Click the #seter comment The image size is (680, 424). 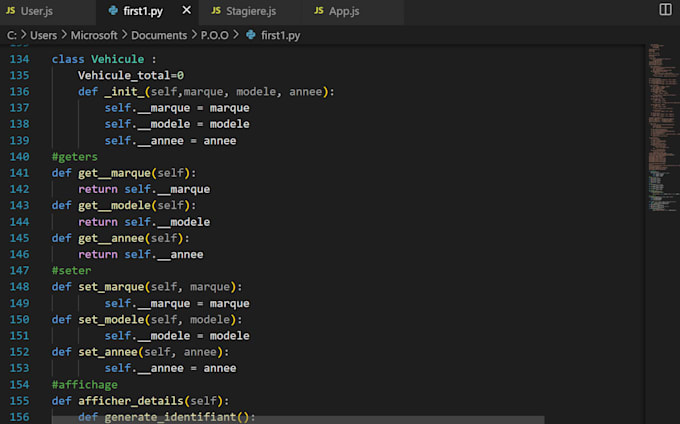[x=72, y=271]
